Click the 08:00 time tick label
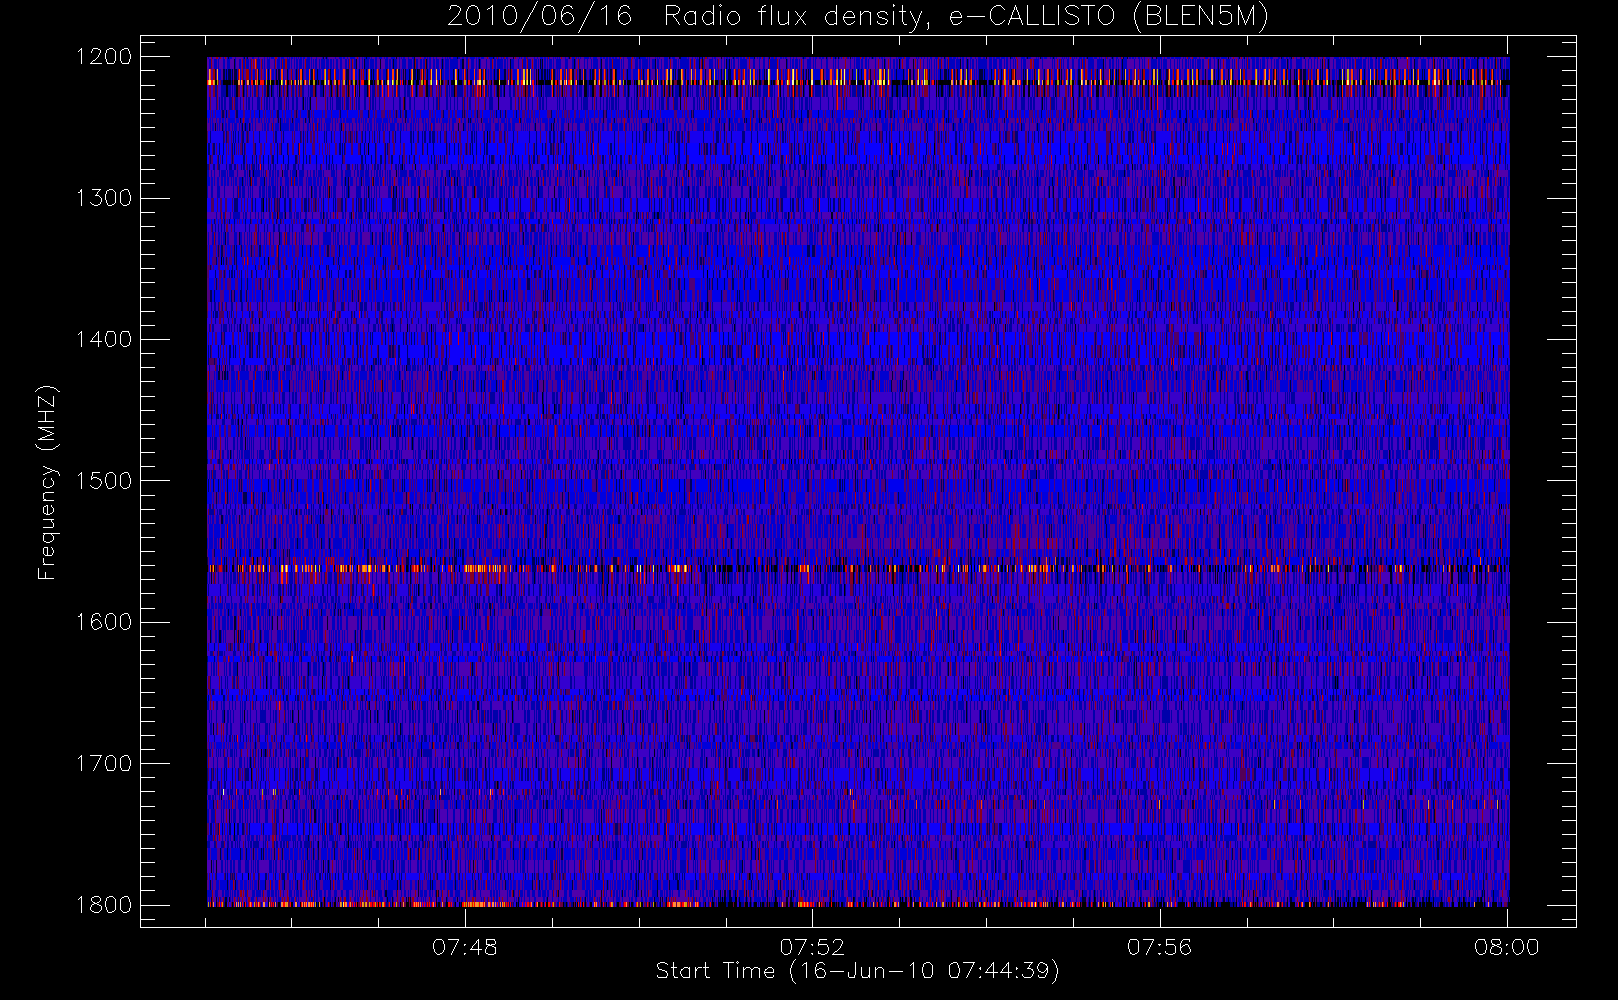1618x1000 pixels. [x=1507, y=947]
